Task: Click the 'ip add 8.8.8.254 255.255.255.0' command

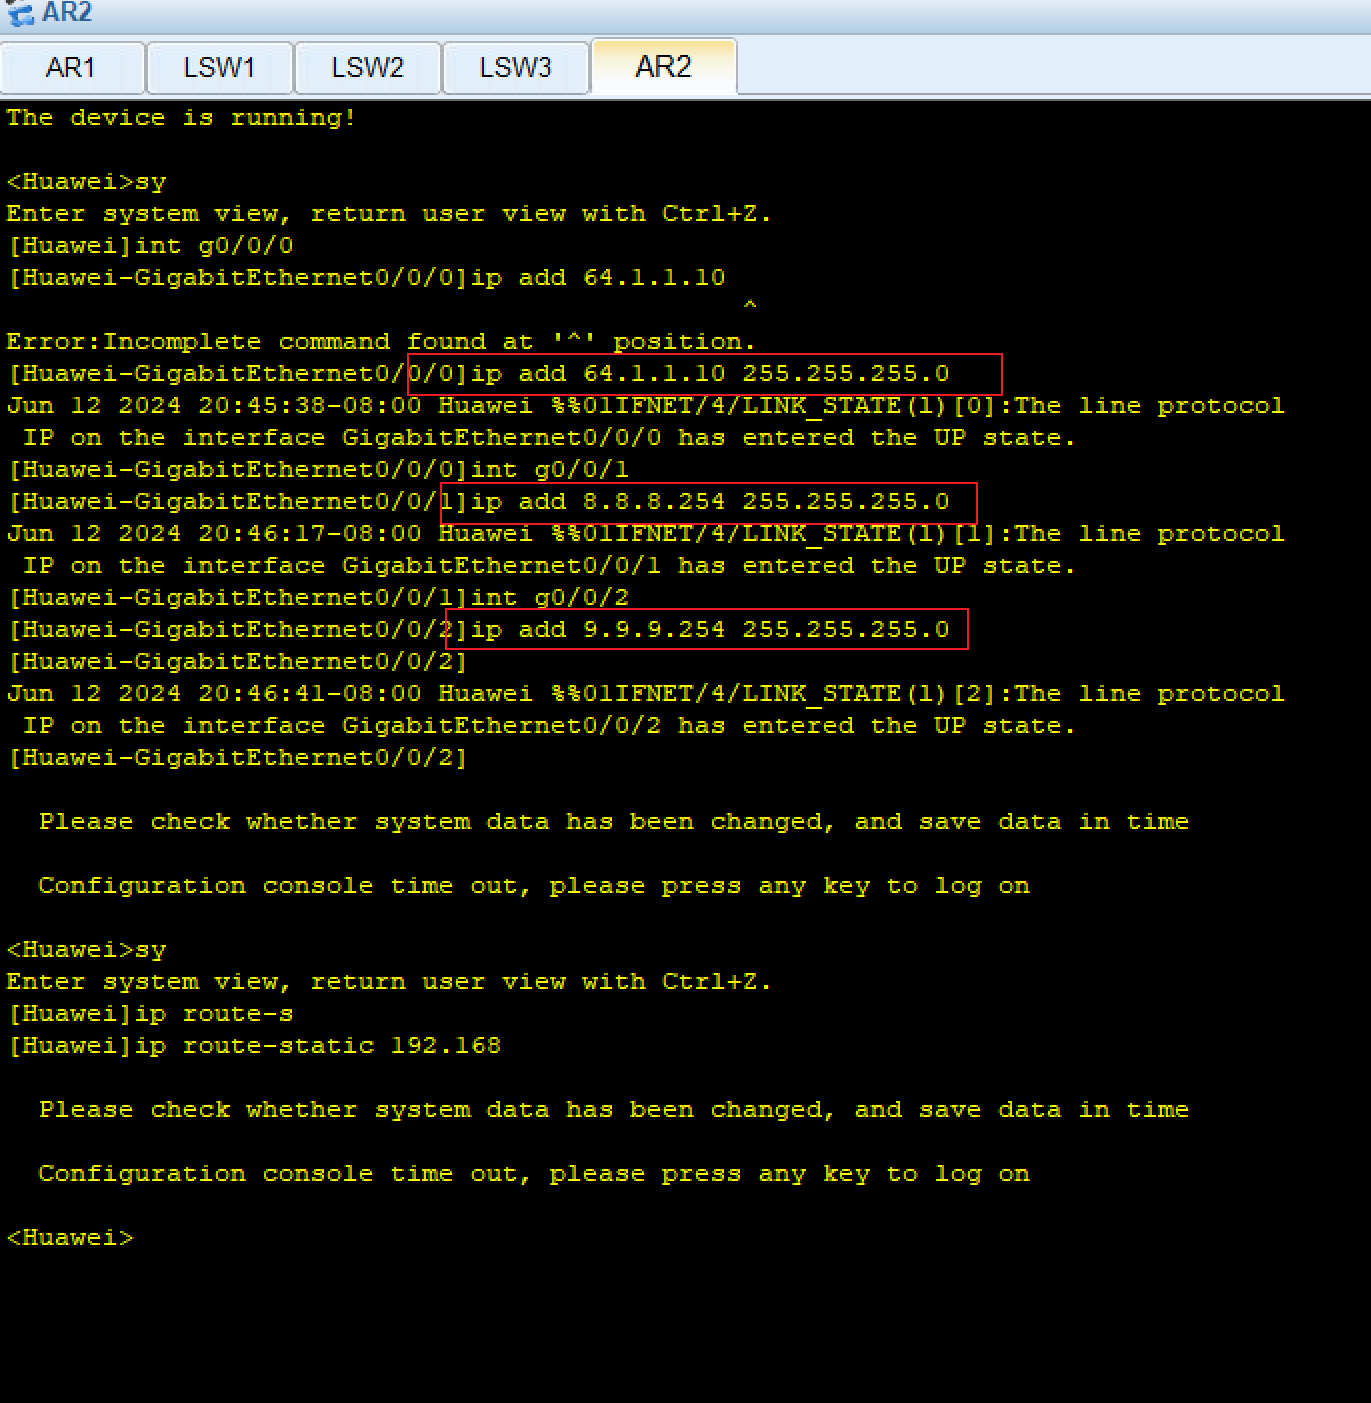Action: [x=710, y=502]
